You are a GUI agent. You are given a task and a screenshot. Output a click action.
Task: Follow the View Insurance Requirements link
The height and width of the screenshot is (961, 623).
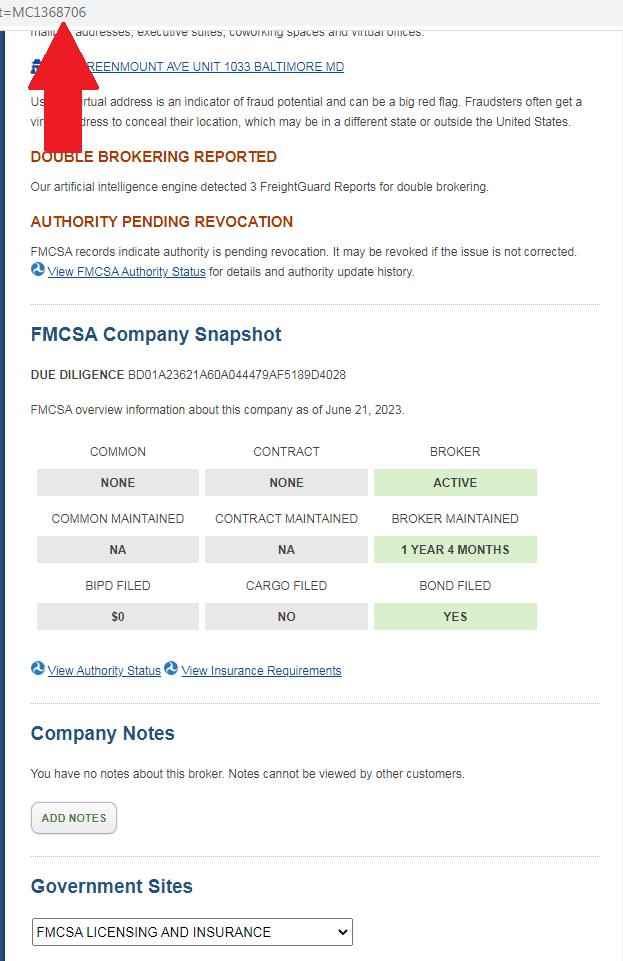click(261, 671)
